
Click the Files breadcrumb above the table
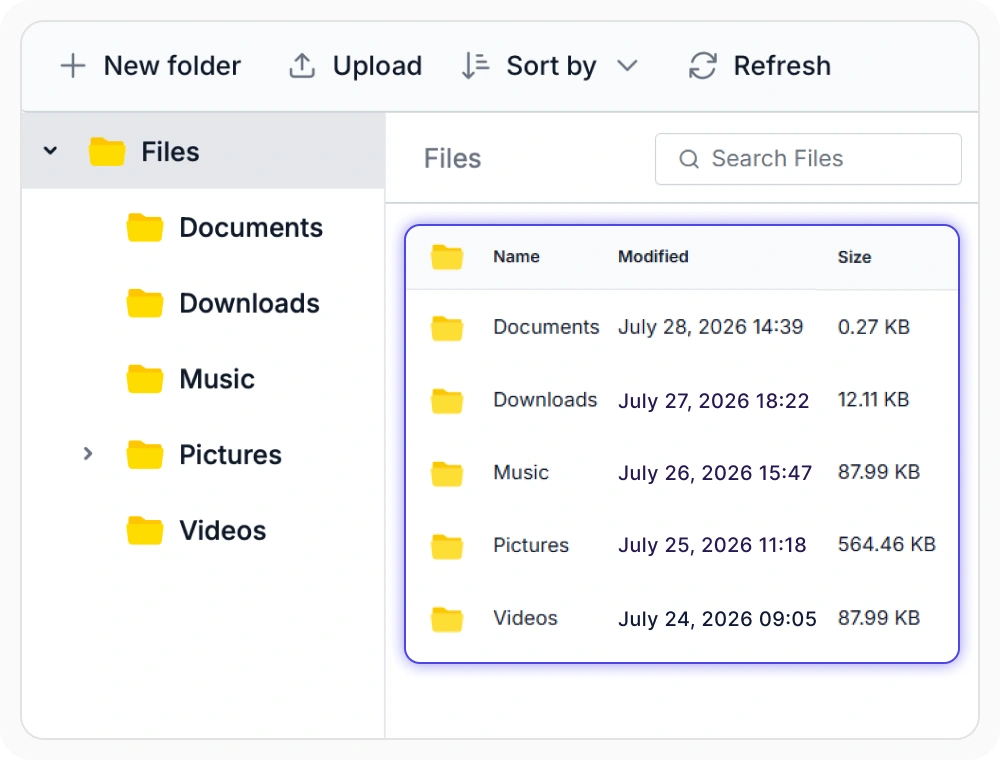pos(453,159)
